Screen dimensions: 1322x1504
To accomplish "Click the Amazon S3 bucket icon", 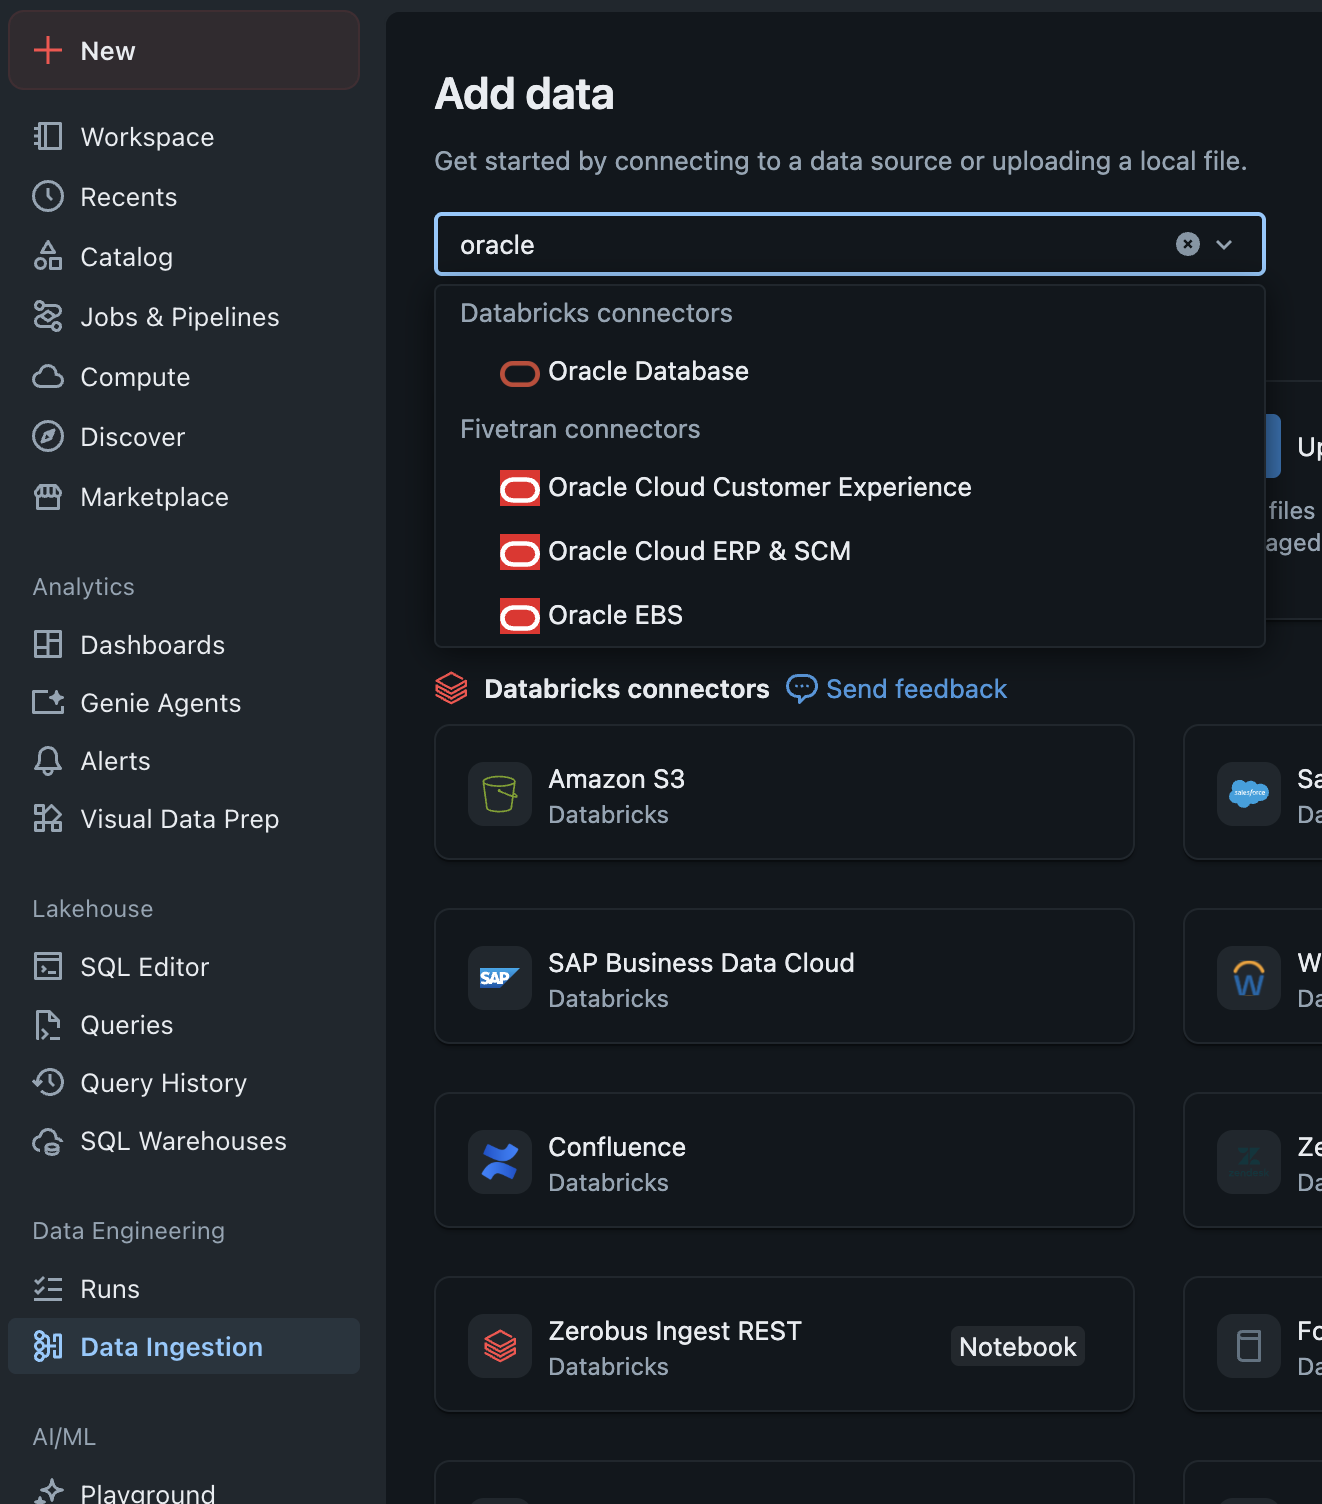I will tap(500, 794).
